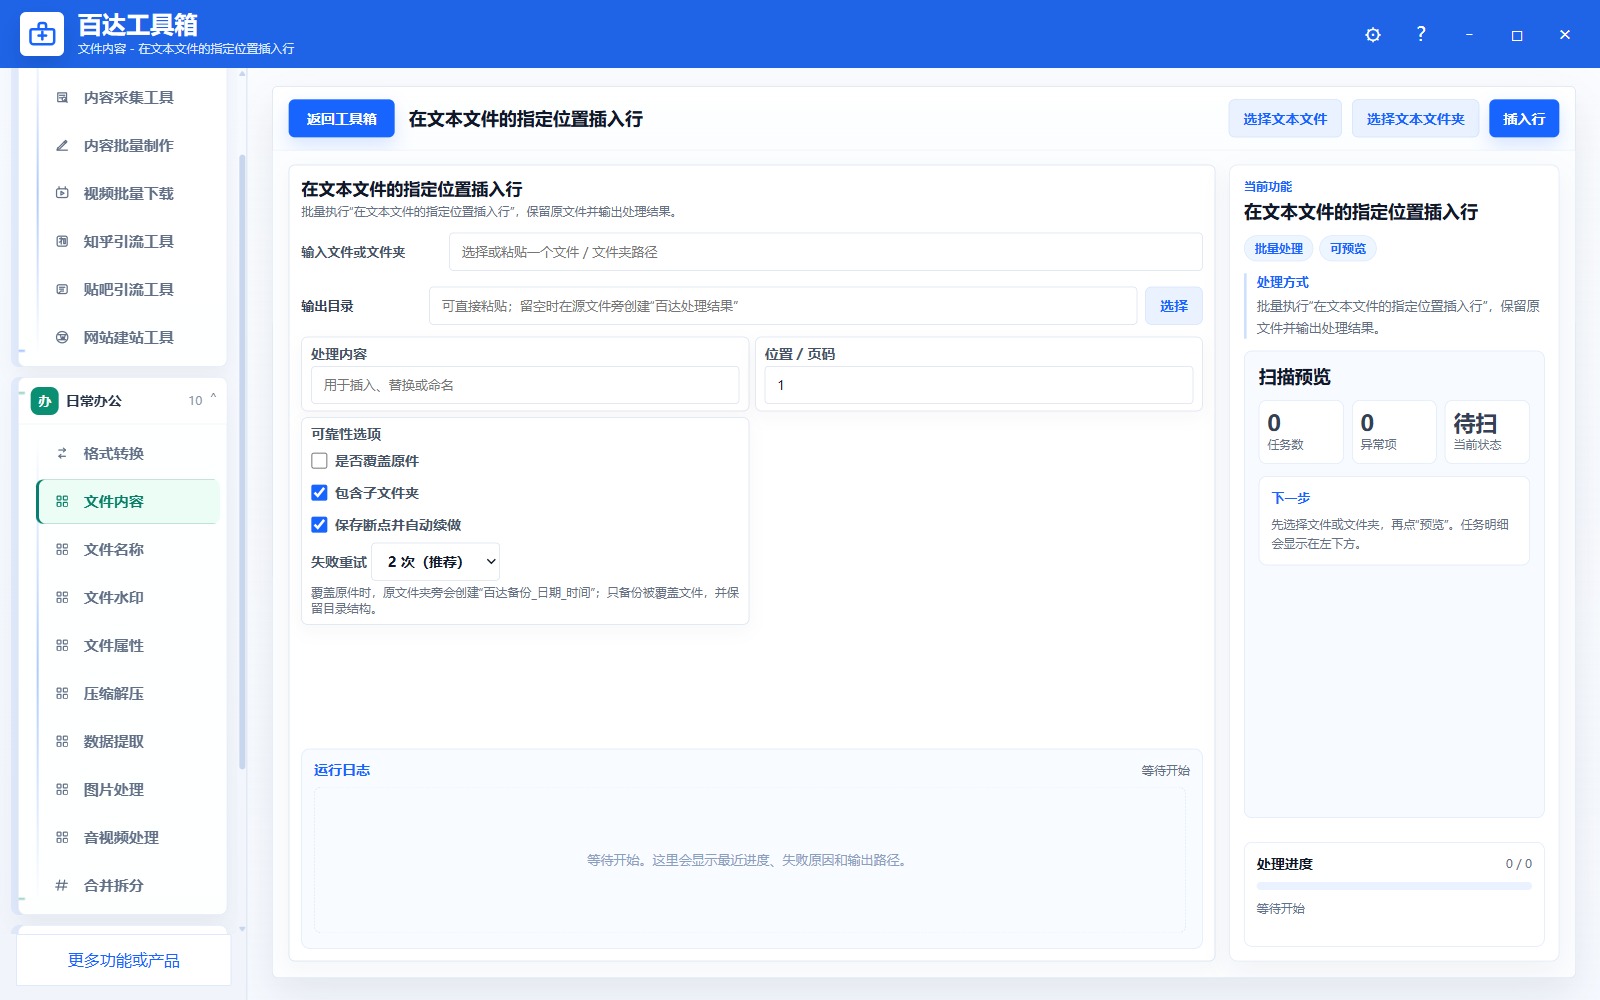1600x1000 pixels.
Task: Select 格式转换 in the sidebar
Action: click(128, 454)
